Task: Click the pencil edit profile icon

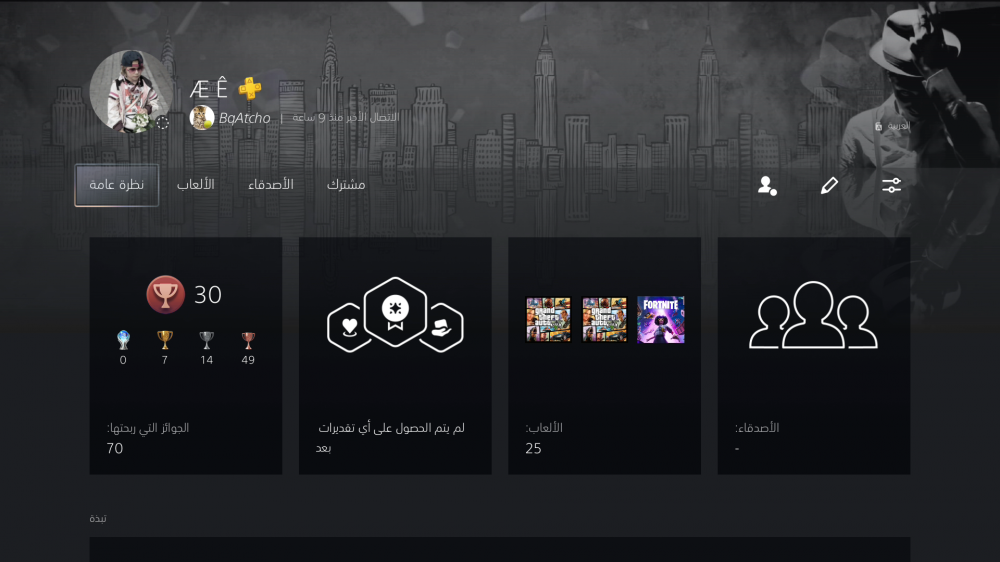Action: click(x=829, y=186)
